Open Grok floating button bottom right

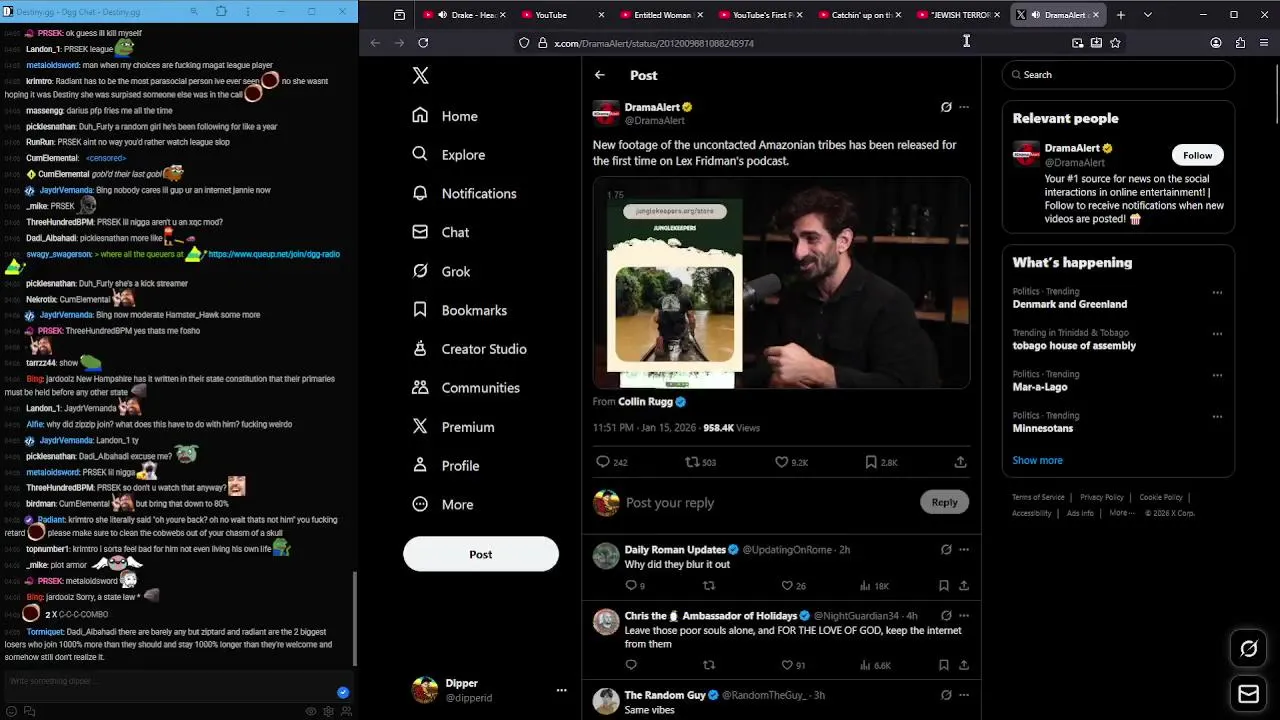[1248, 649]
